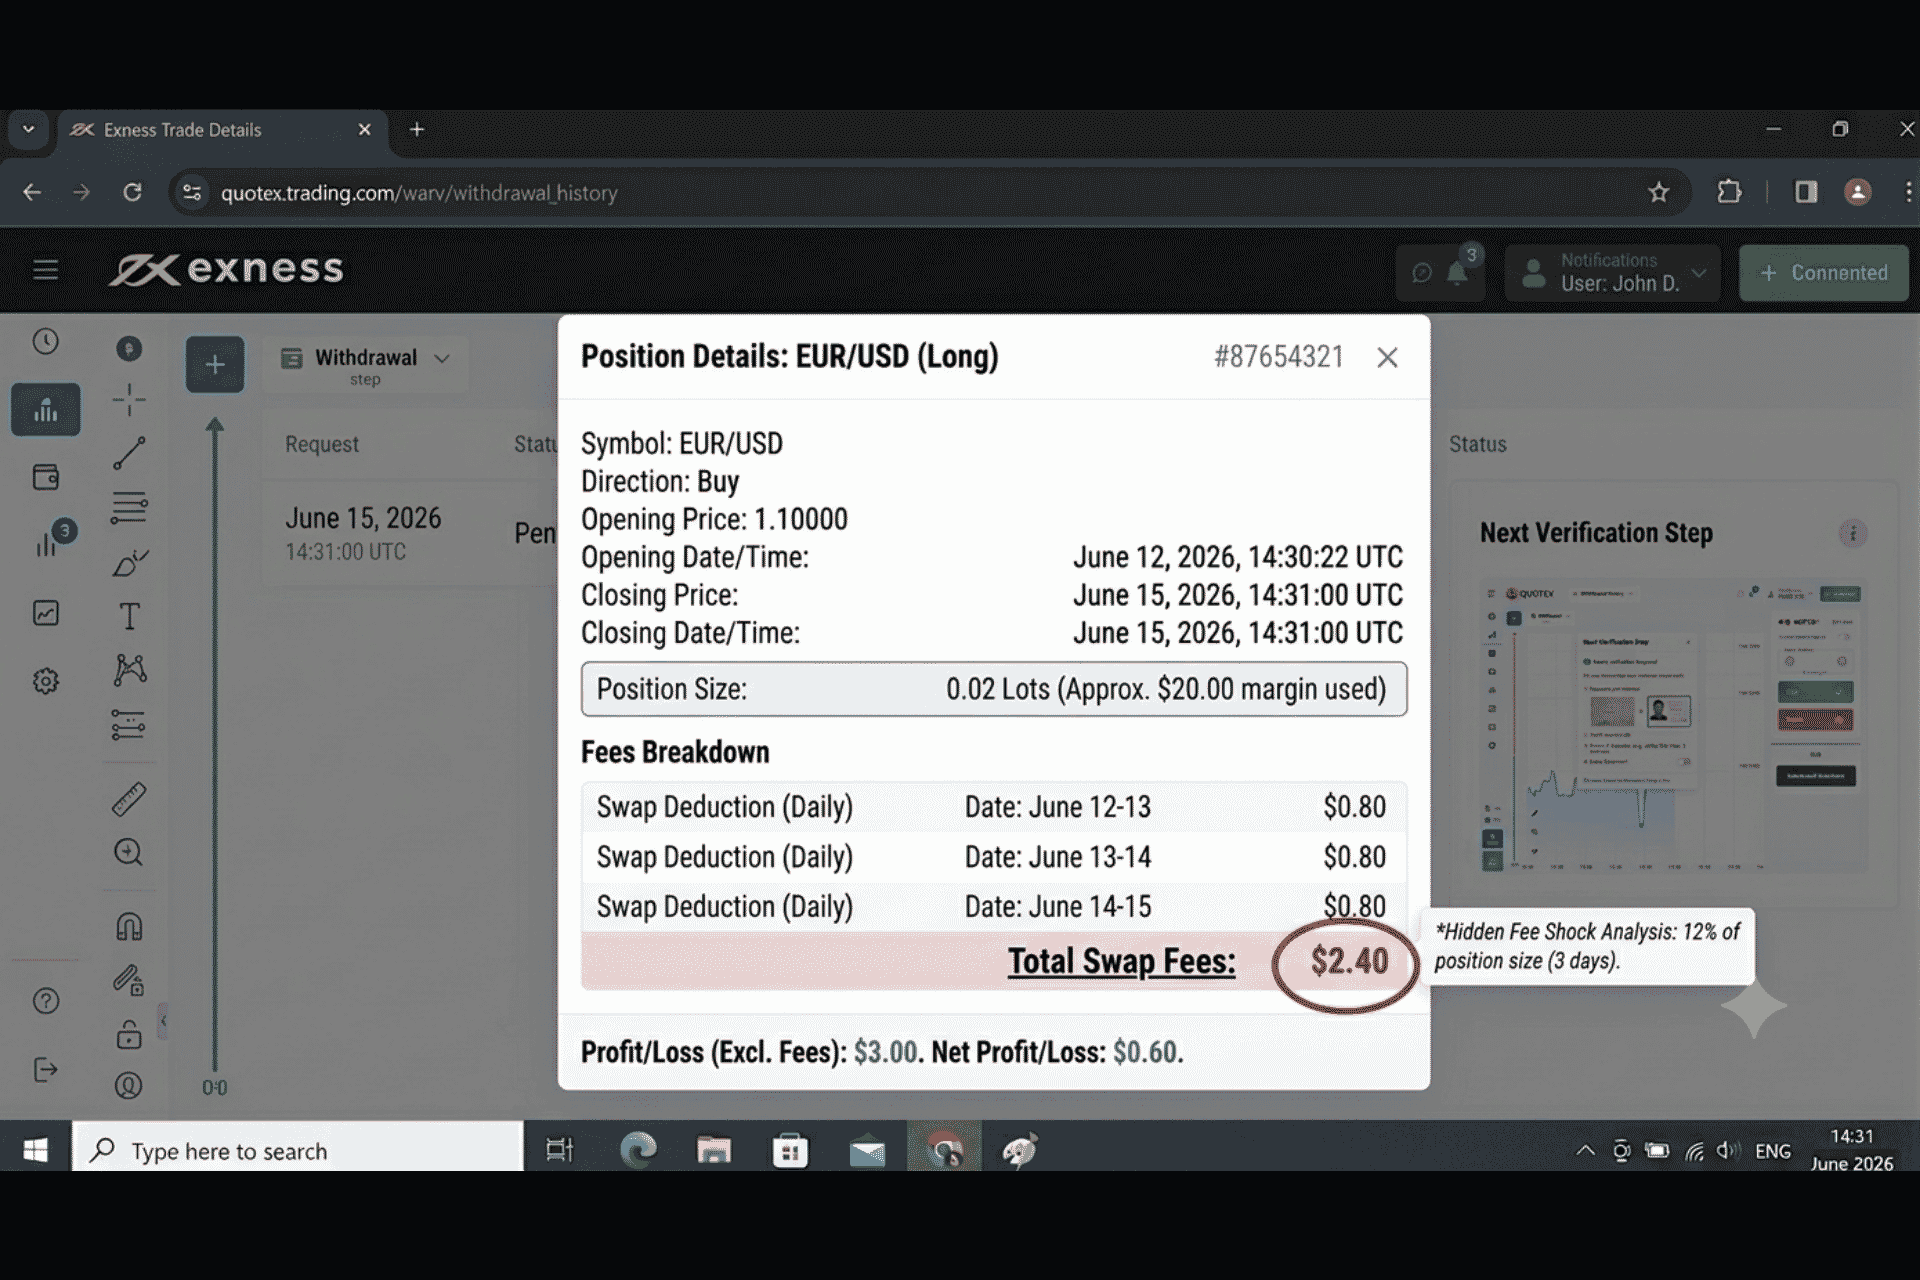Click the Connected button

(1824, 273)
